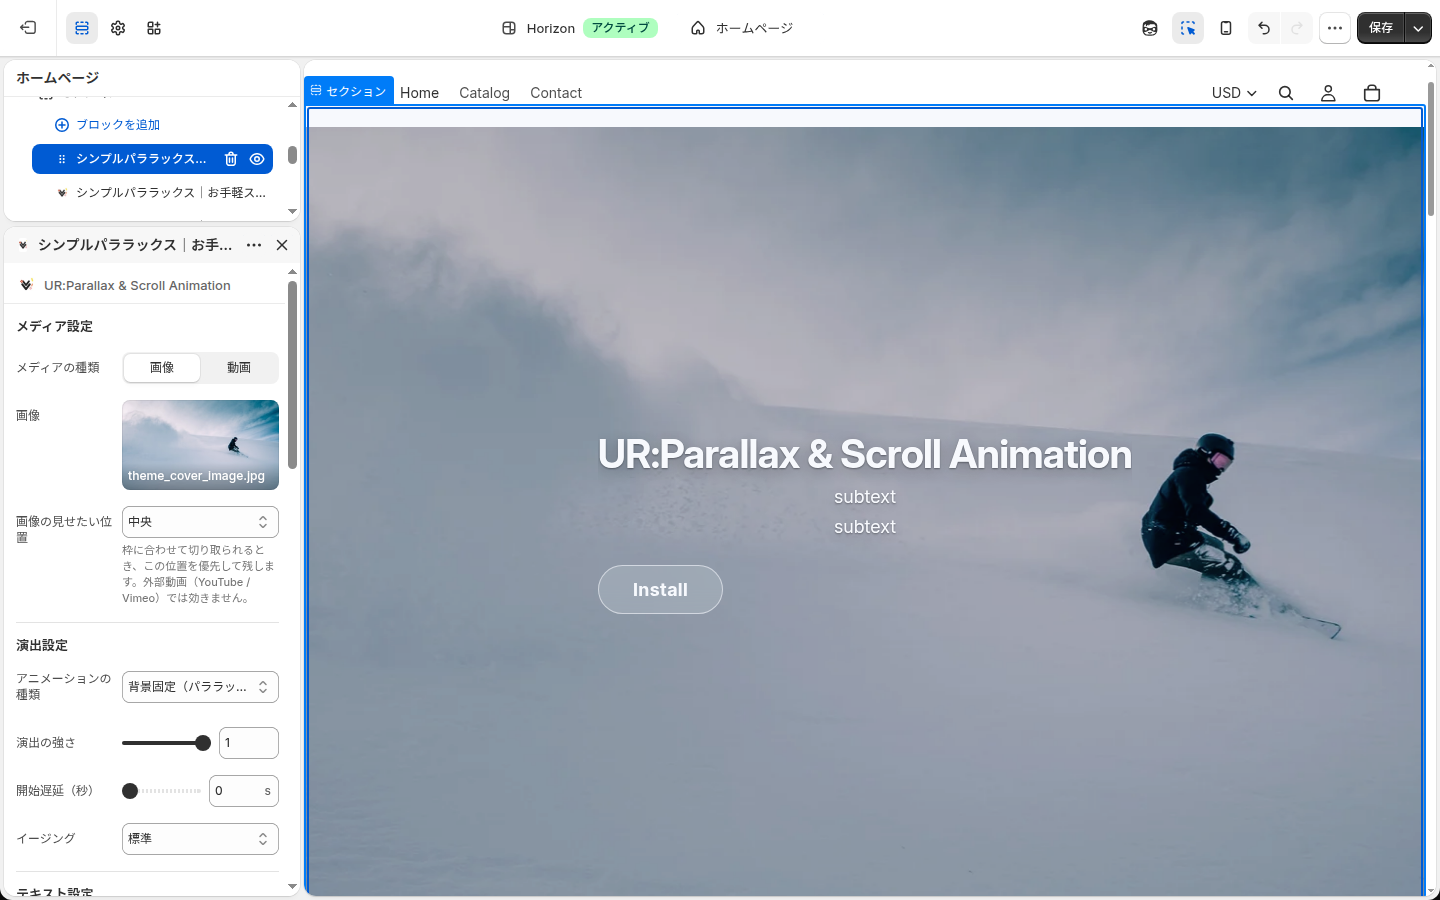Open the app embeds icon
The width and height of the screenshot is (1440, 900).
click(154, 28)
